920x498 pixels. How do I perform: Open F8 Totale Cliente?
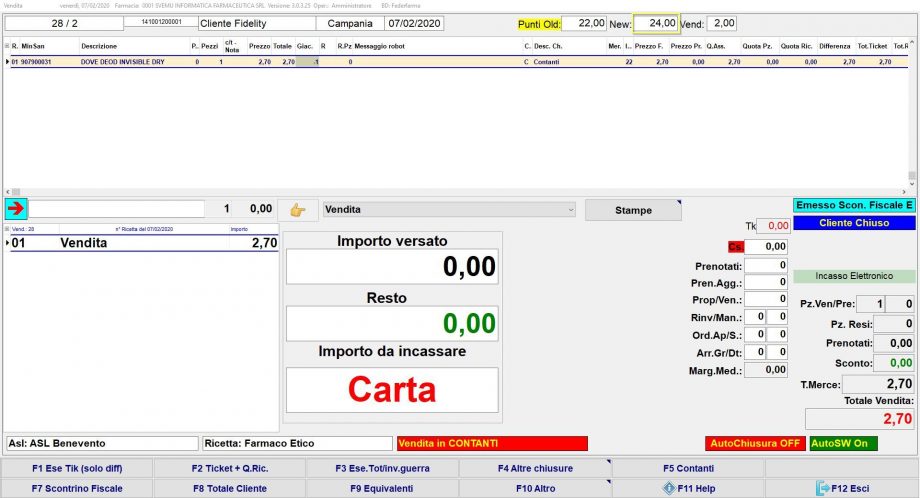pyautogui.click(x=229, y=488)
